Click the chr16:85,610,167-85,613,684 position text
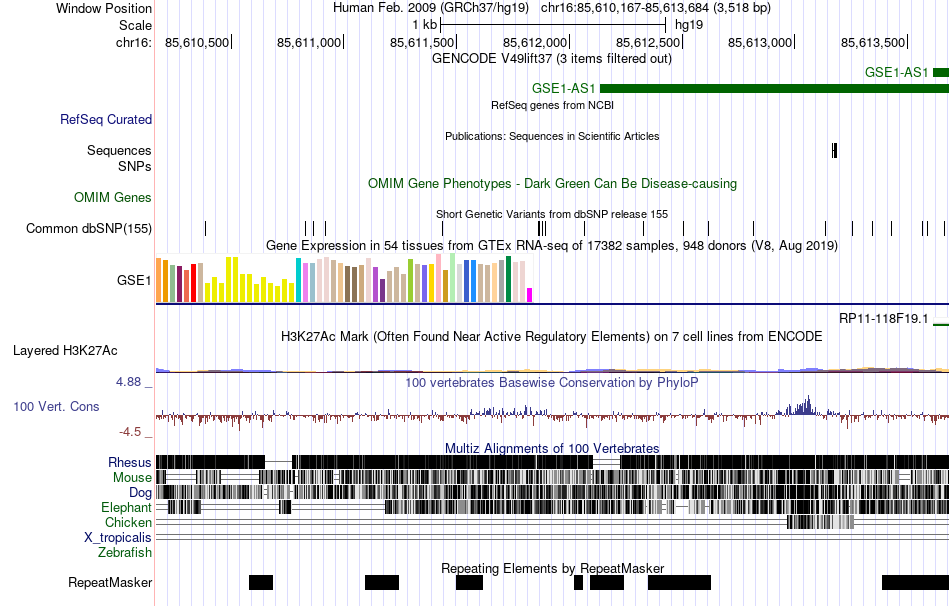The width and height of the screenshot is (950, 606). coord(656,8)
